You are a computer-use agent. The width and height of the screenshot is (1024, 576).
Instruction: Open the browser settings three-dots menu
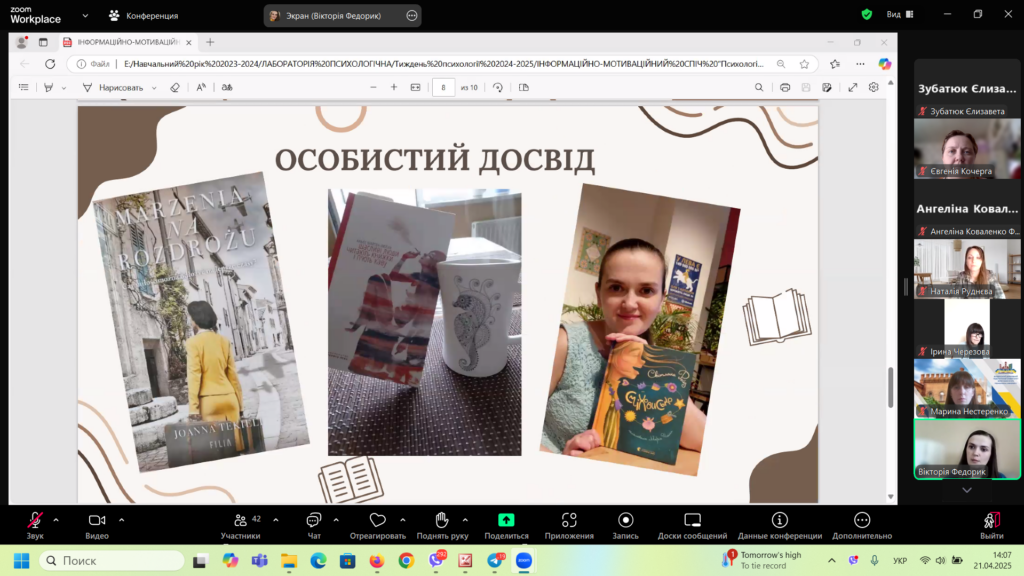(x=860, y=64)
